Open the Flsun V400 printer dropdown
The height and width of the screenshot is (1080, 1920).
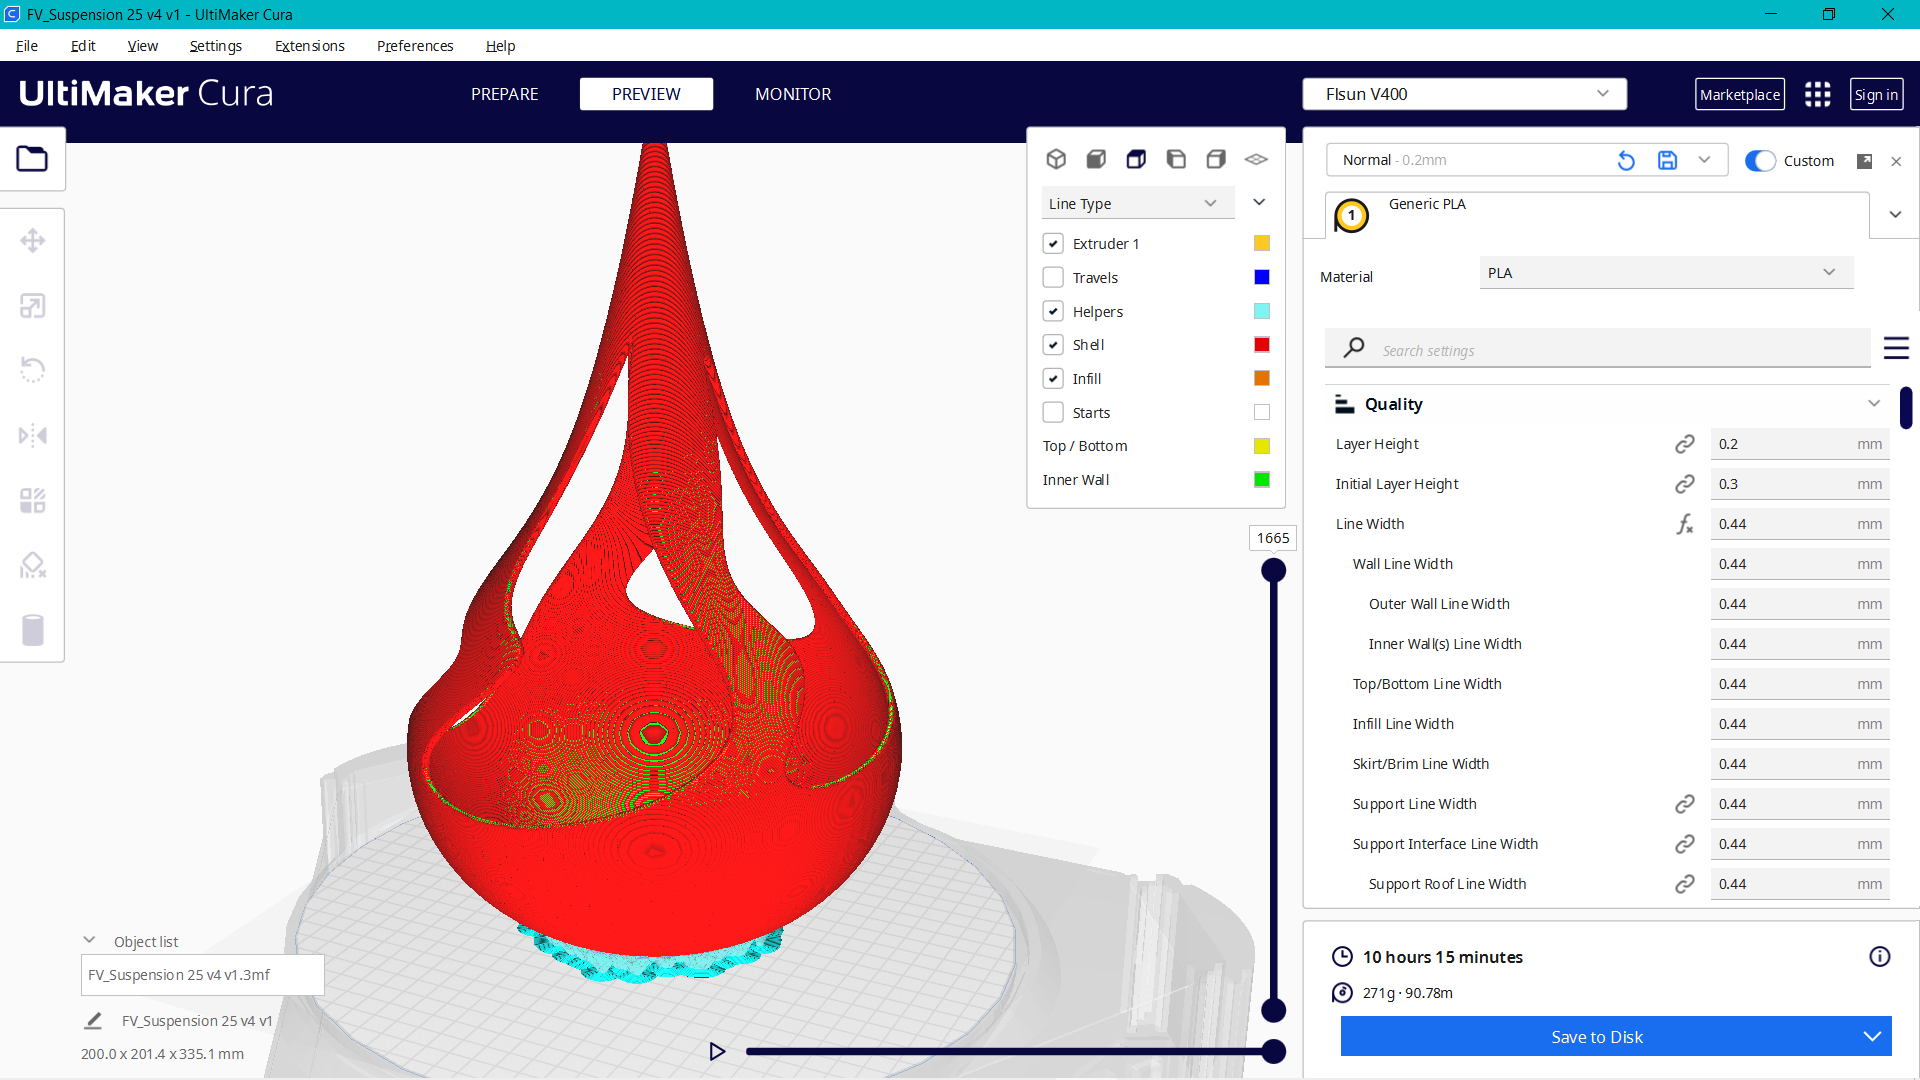[x=1463, y=93]
